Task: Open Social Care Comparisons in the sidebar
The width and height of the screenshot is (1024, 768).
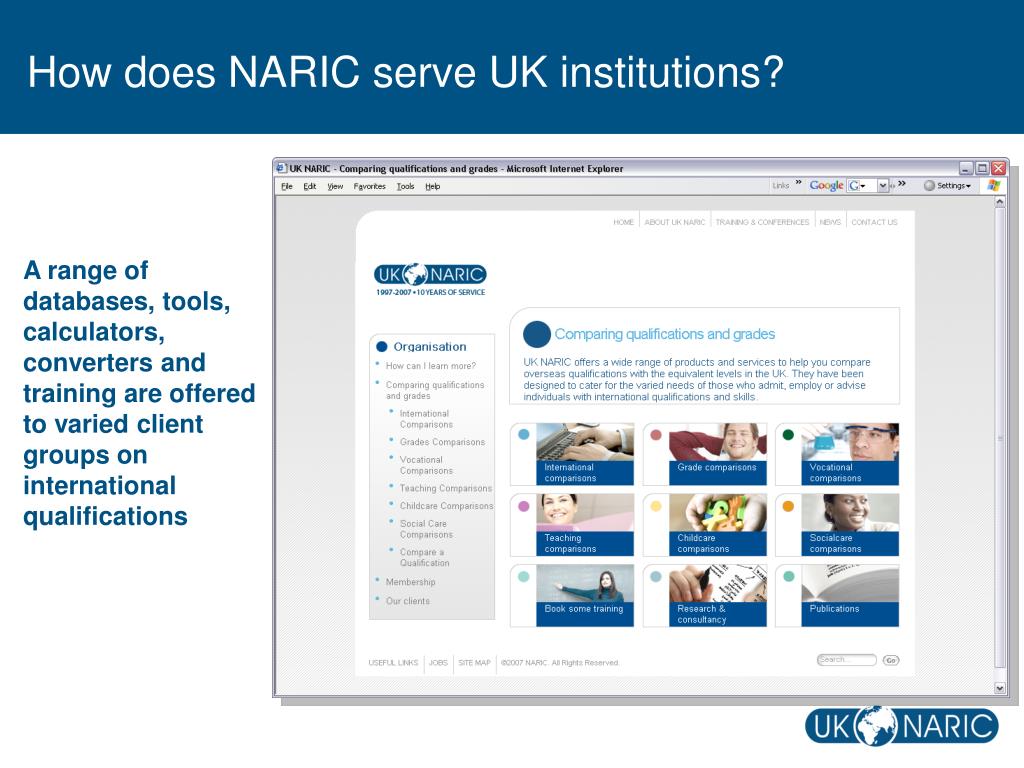Action: click(x=426, y=529)
